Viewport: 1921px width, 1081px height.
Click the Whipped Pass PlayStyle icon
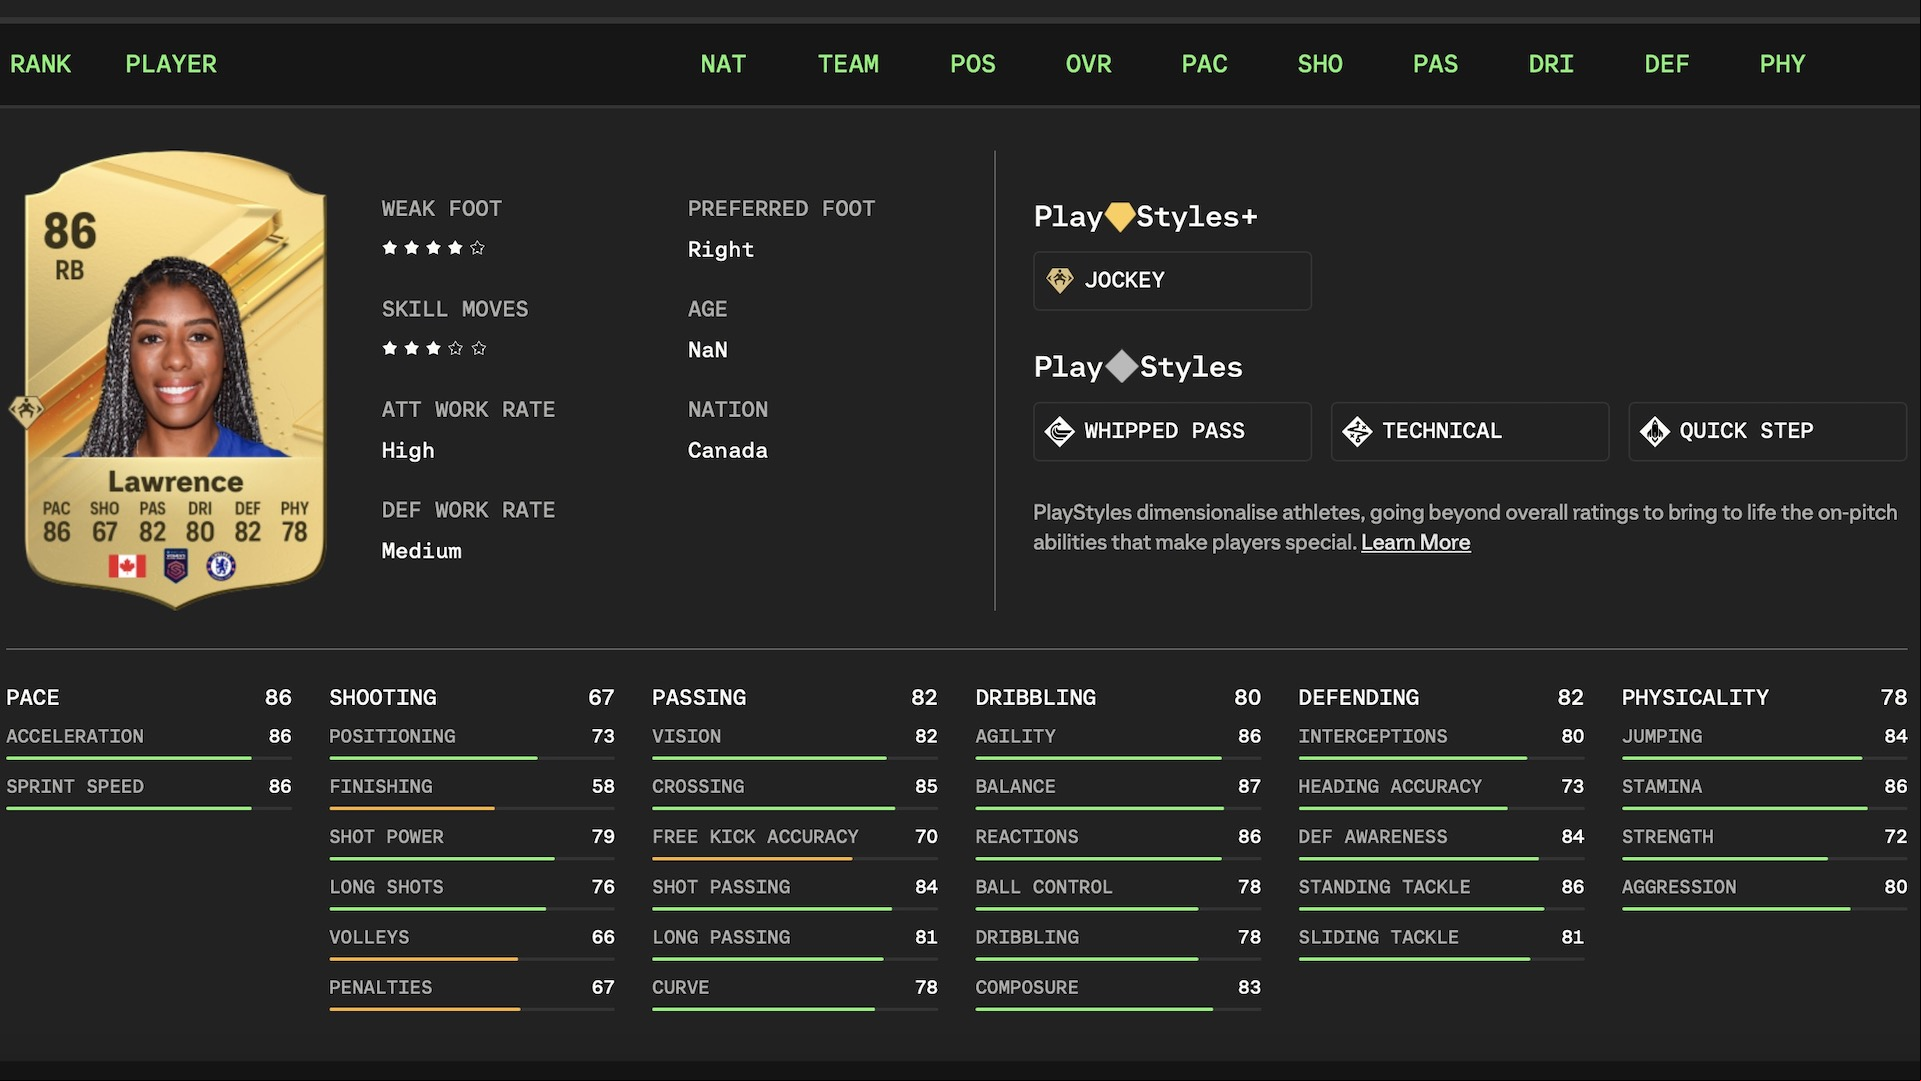tap(1059, 431)
